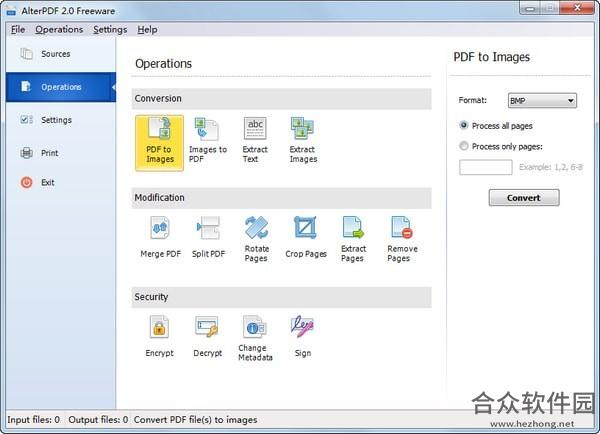Viewport: 600px width, 434px height.
Task: Click Print in the sidebar
Action: point(61,153)
